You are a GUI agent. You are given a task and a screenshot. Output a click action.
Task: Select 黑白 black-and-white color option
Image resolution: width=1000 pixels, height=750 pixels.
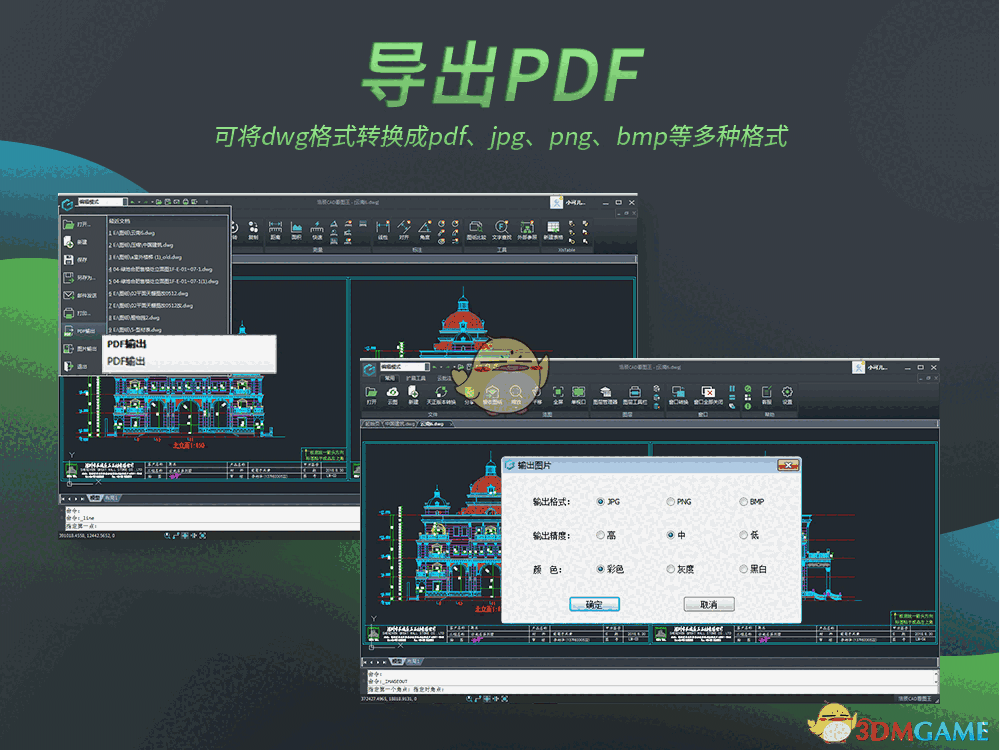743,569
